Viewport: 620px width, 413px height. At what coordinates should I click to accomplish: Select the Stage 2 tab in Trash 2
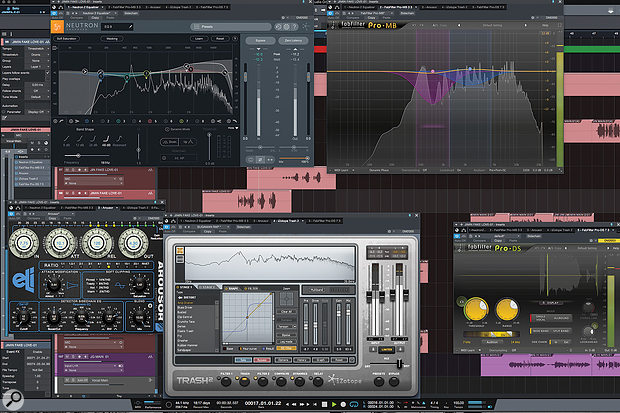pos(206,287)
